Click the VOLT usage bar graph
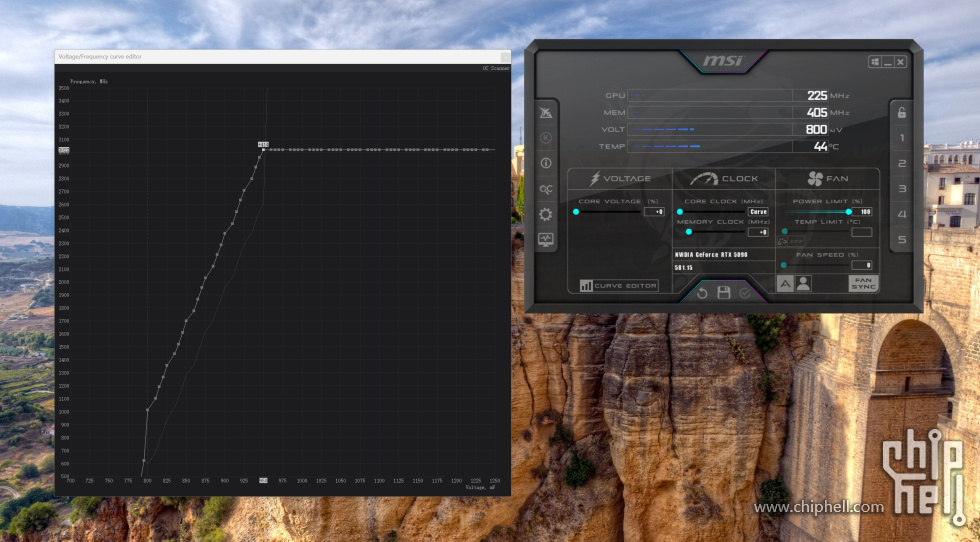The width and height of the screenshot is (980, 542). coord(709,129)
